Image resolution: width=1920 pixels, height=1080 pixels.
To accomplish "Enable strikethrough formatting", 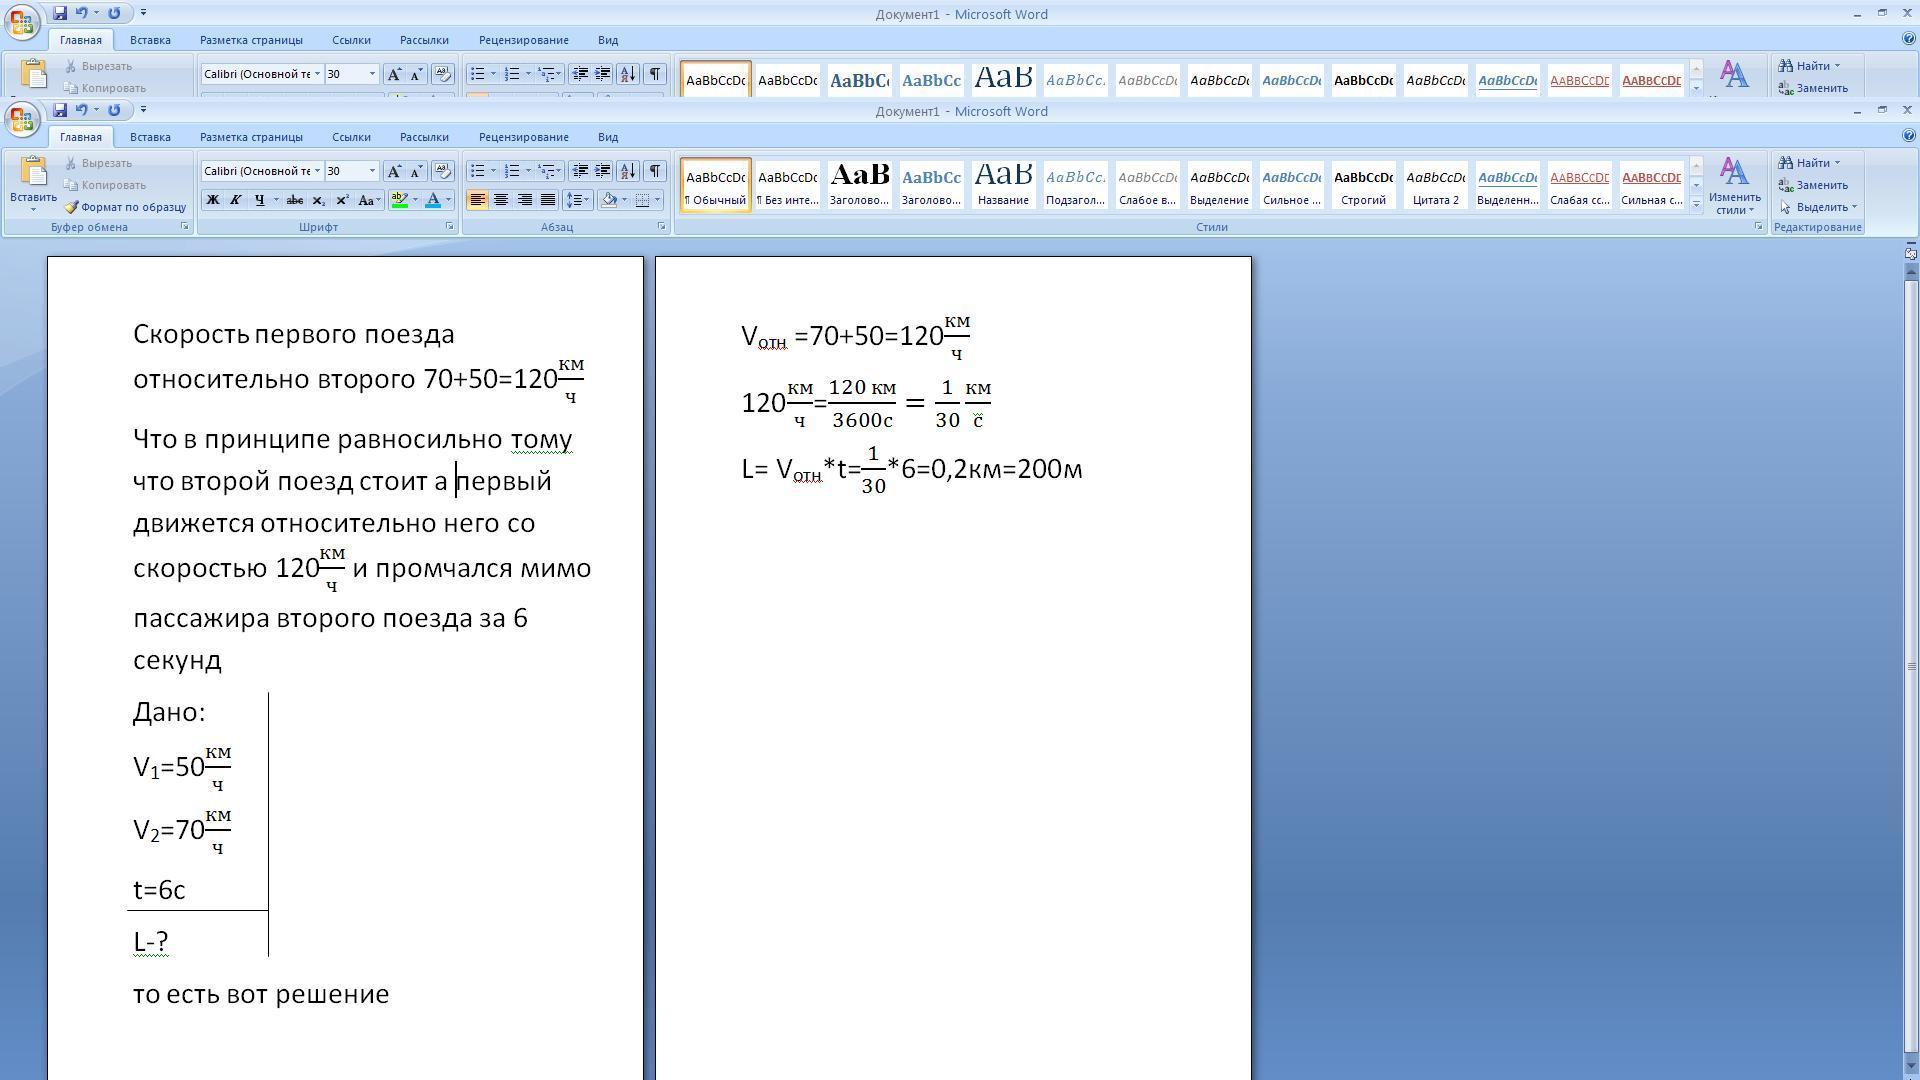I will [x=294, y=200].
